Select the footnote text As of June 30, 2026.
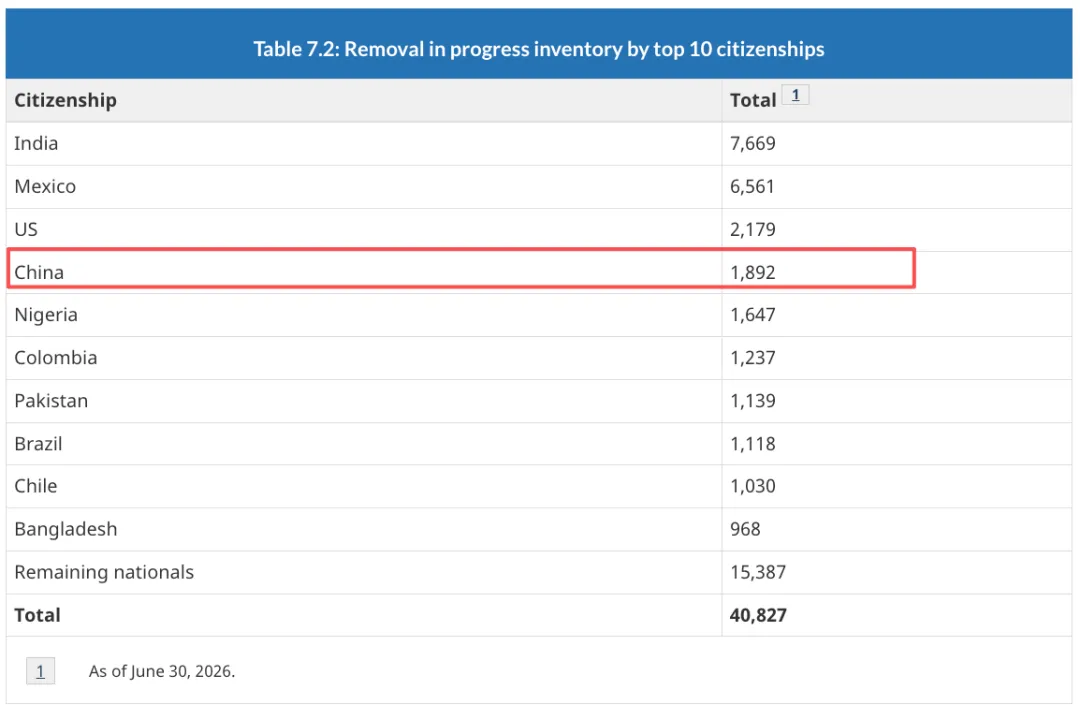Image resolution: width=1080 pixels, height=705 pixels. tap(162, 671)
